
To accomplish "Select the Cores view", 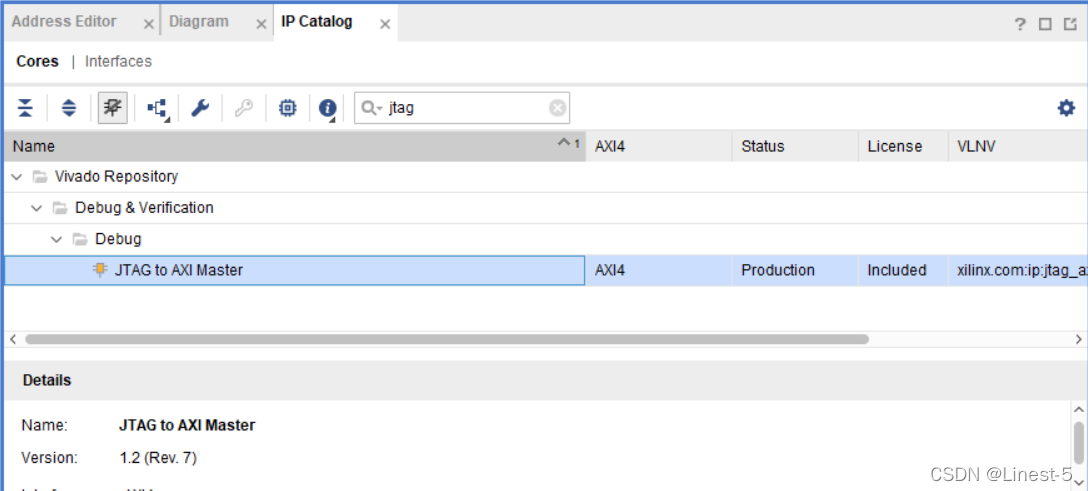I will 37,62.
